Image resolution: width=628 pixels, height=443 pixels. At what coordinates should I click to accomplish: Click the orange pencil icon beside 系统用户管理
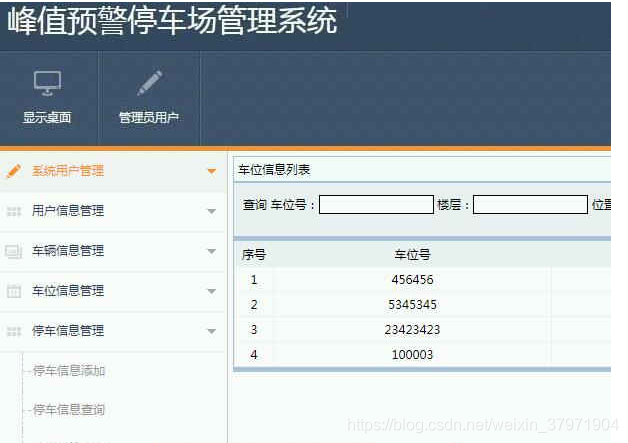coord(14,171)
